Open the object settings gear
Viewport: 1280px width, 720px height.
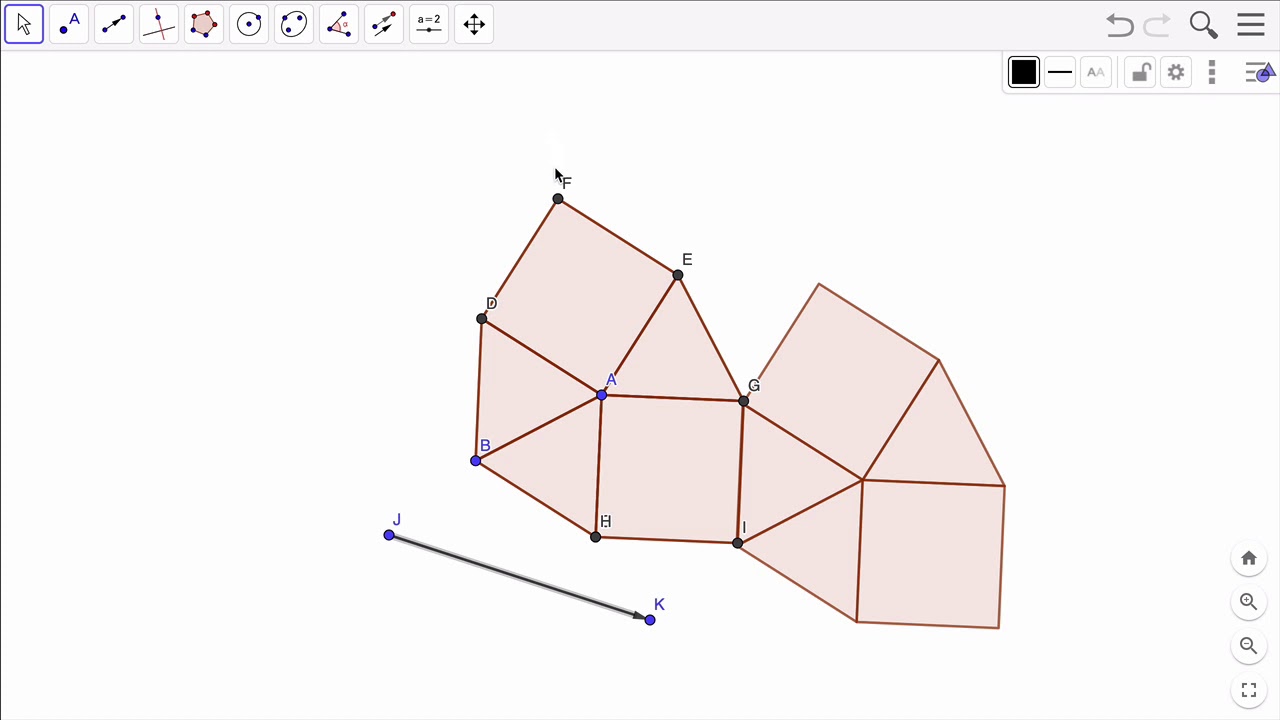1176,72
